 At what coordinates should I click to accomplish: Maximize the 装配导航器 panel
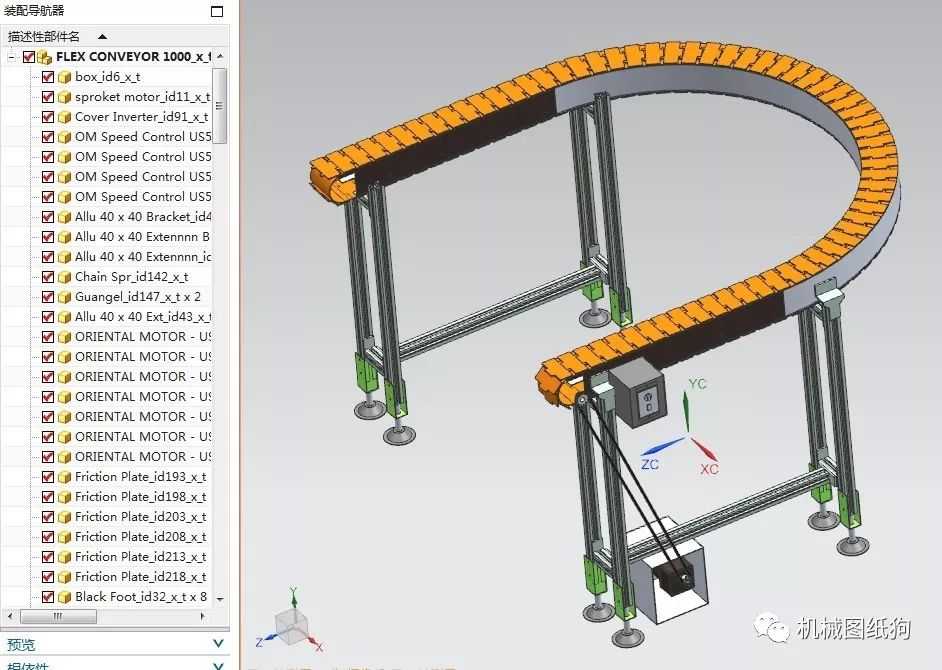(217, 11)
